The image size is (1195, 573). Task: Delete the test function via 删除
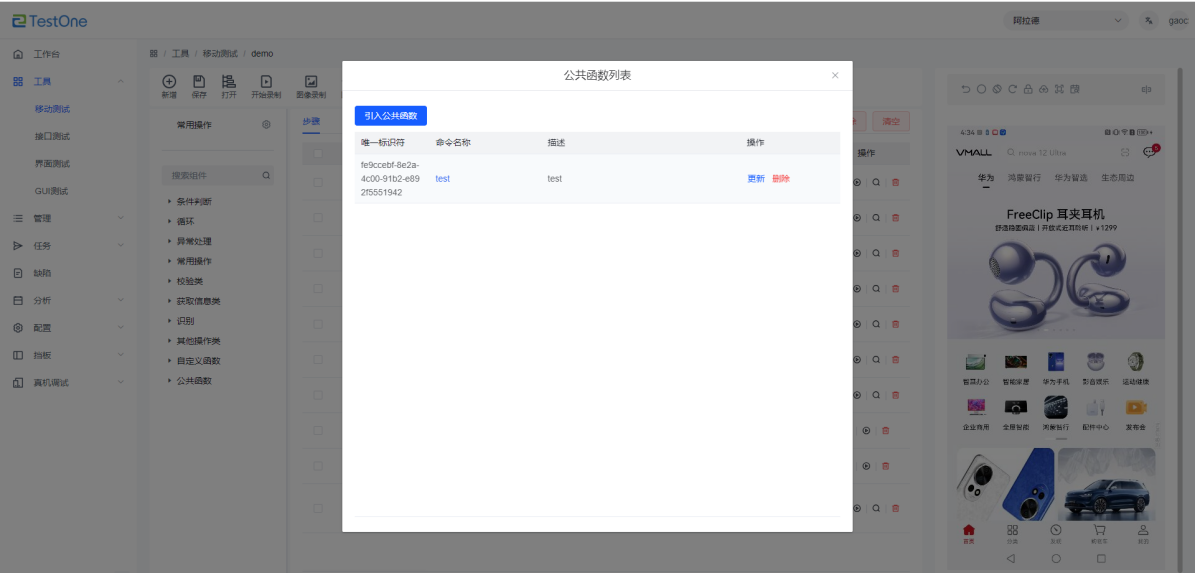(x=781, y=179)
